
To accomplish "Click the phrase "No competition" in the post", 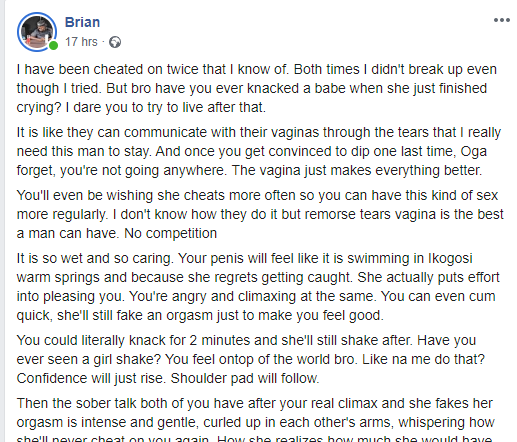I will pos(170,233).
